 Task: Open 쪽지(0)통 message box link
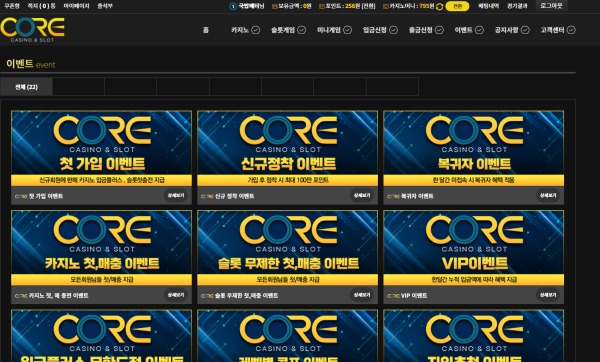(x=41, y=6)
